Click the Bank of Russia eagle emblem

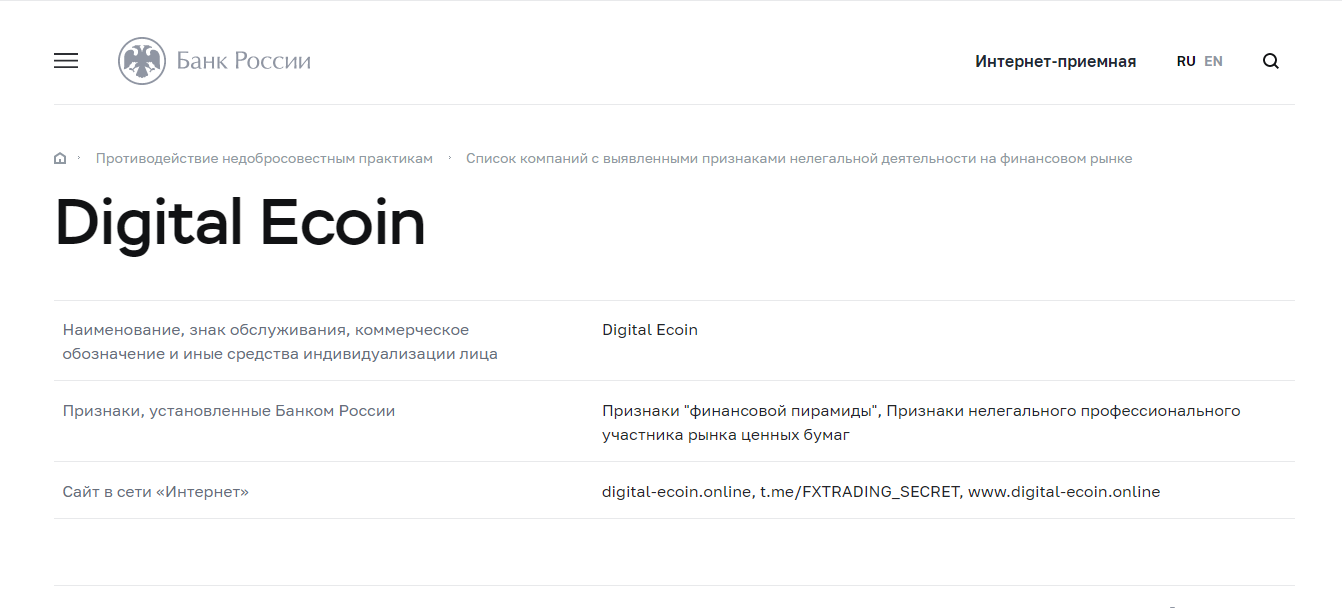141,61
